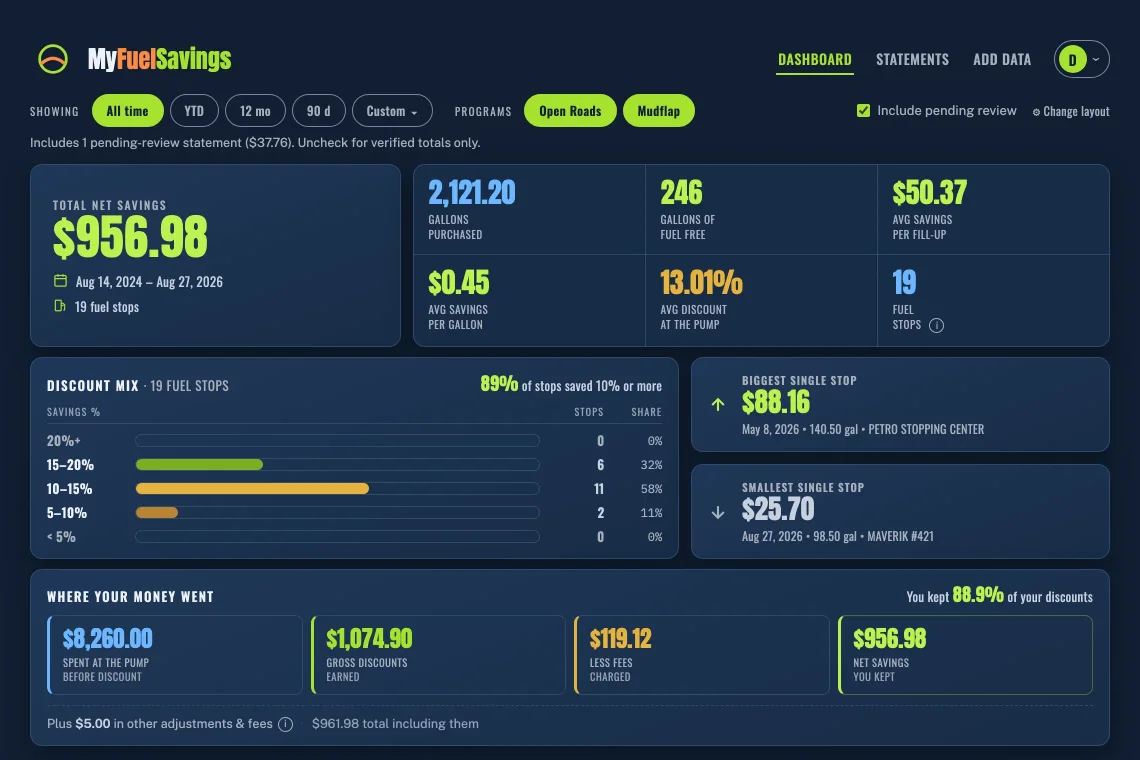1140x760 pixels.
Task: Click the green D user avatar
Action: [1072, 60]
